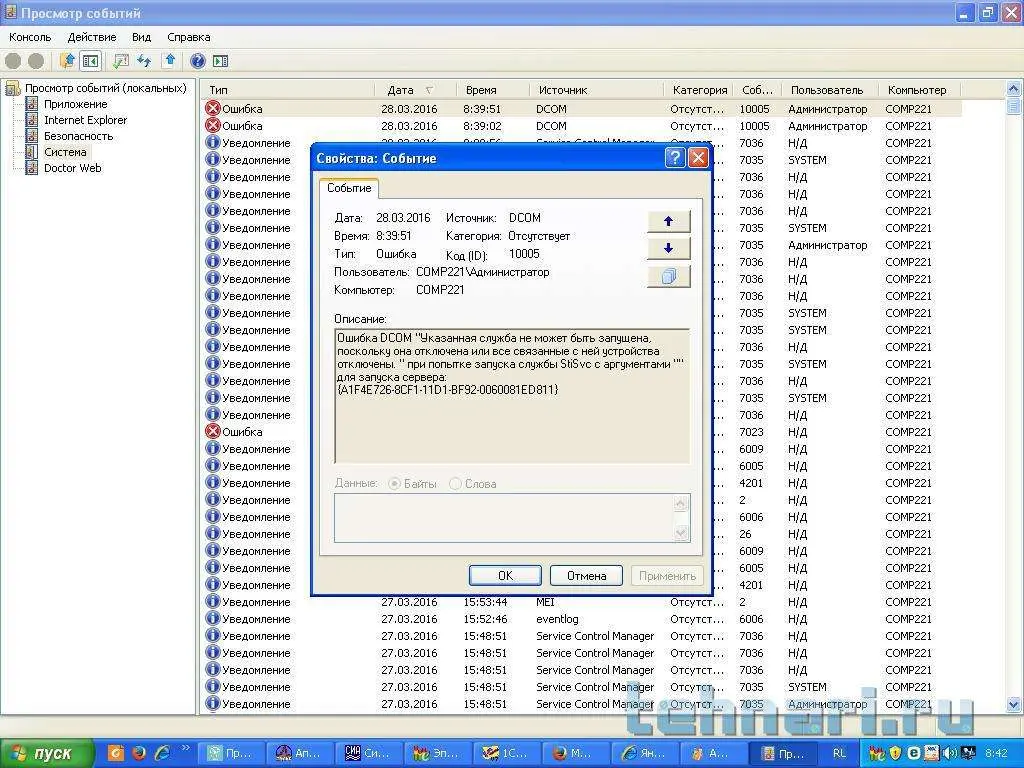Select the Безопасность log in tree
This screenshot has width=1024, height=768.
[x=78, y=136]
